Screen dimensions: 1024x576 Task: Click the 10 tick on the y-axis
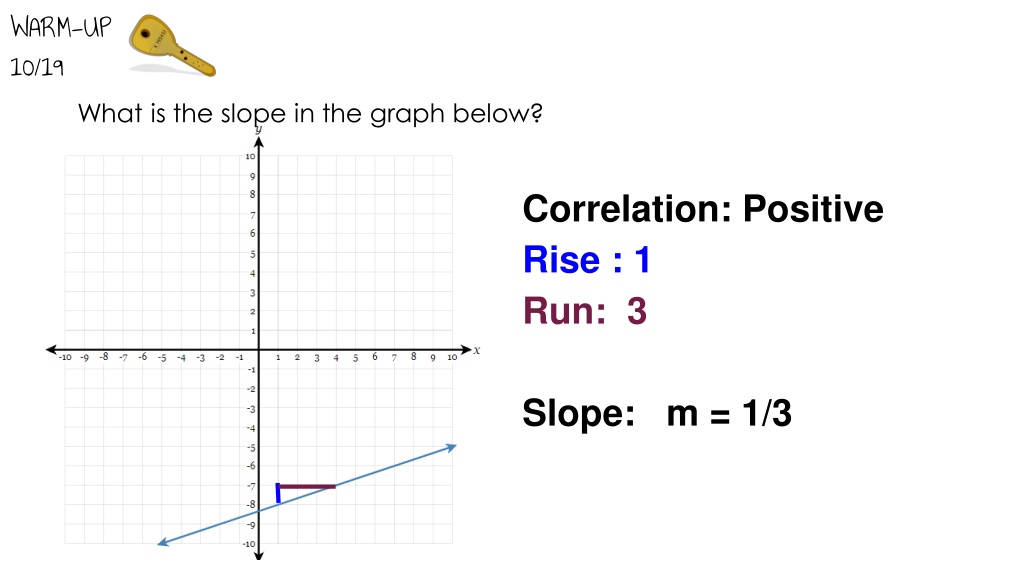pos(250,156)
